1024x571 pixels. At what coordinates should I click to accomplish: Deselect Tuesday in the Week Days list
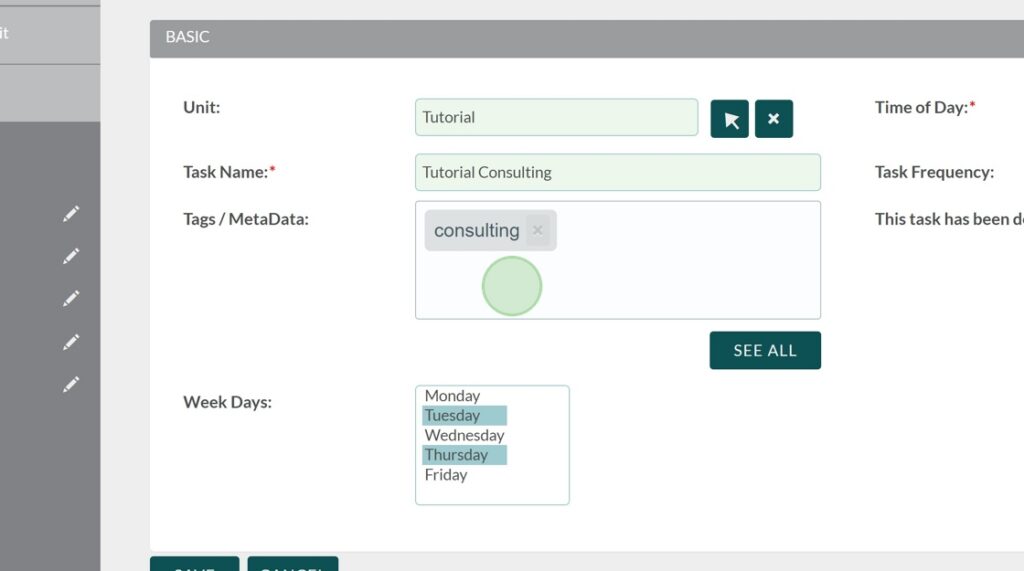(x=452, y=416)
